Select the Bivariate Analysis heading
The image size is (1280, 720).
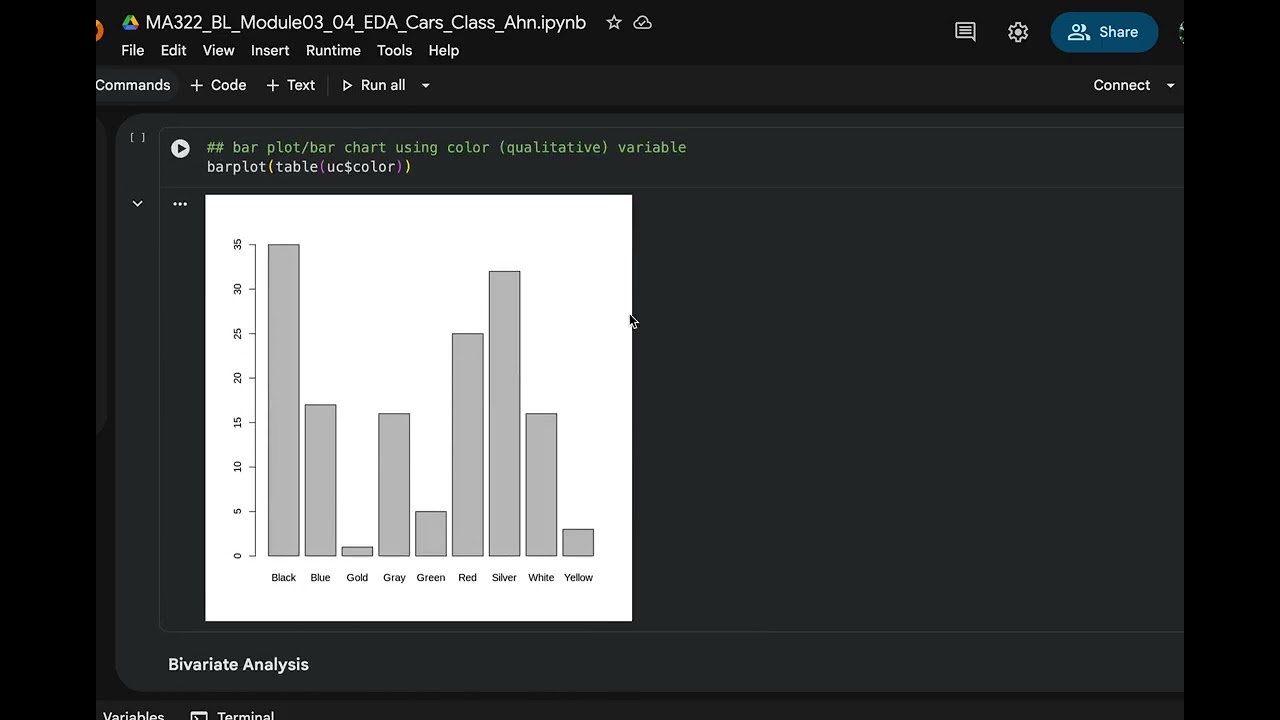coord(238,664)
